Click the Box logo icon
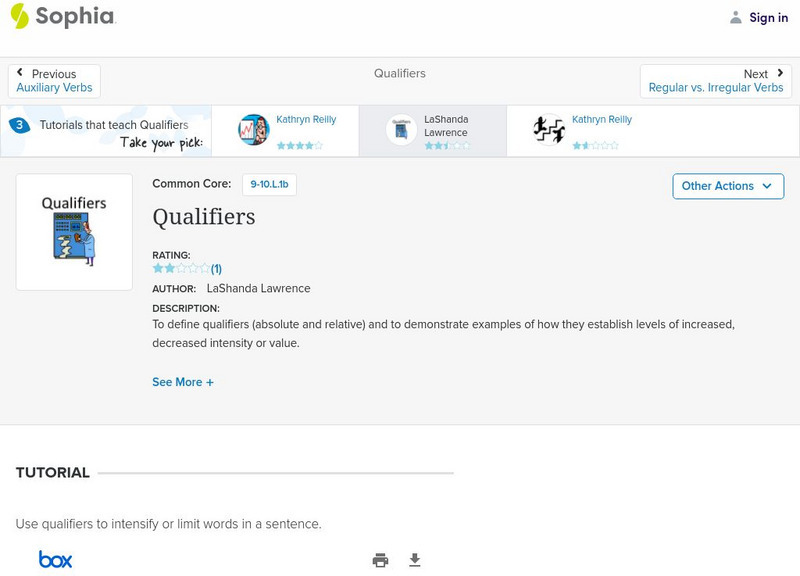The width and height of the screenshot is (800, 576). [x=55, y=560]
